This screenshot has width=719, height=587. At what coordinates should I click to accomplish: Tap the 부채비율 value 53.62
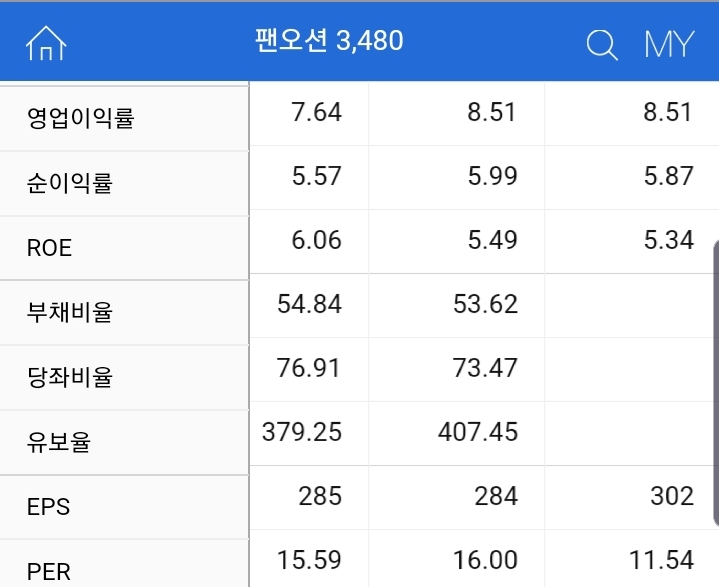pyautogui.click(x=486, y=304)
